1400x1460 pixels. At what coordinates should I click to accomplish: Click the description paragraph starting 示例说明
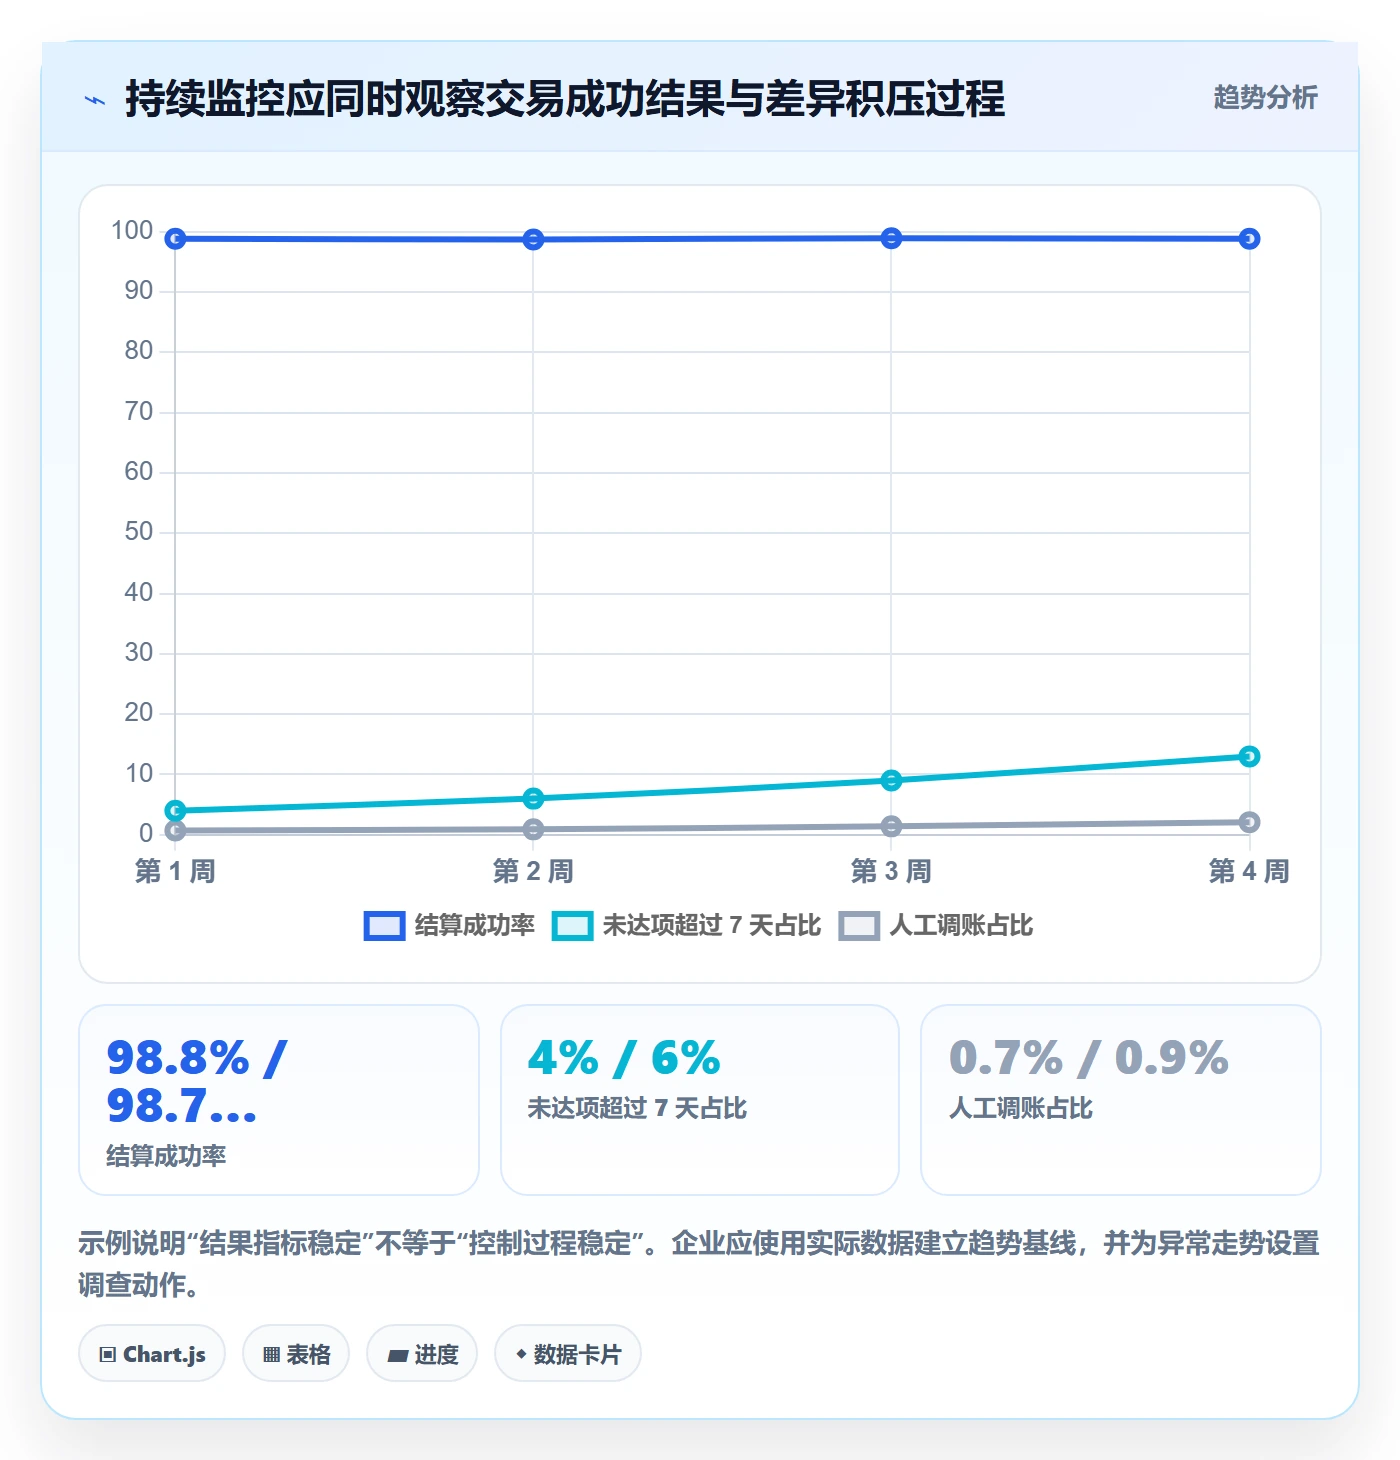(699, 1264)
